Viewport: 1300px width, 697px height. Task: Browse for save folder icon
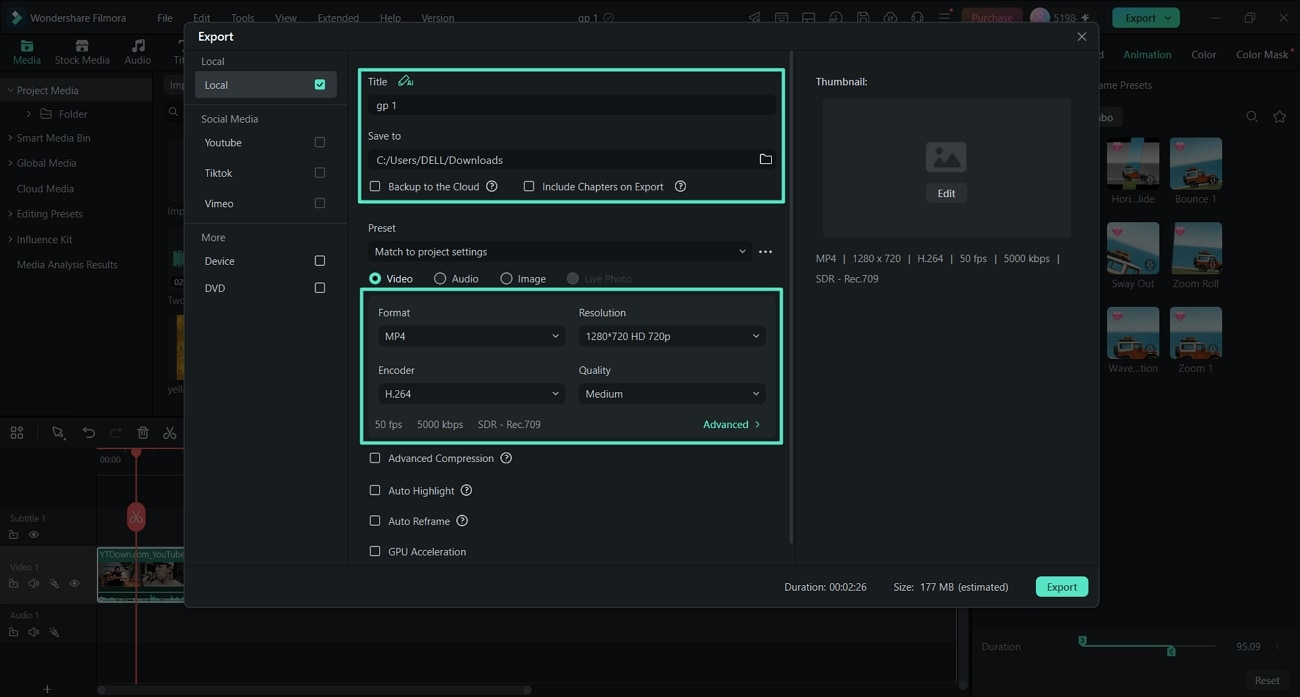click(x=765, y=159)
